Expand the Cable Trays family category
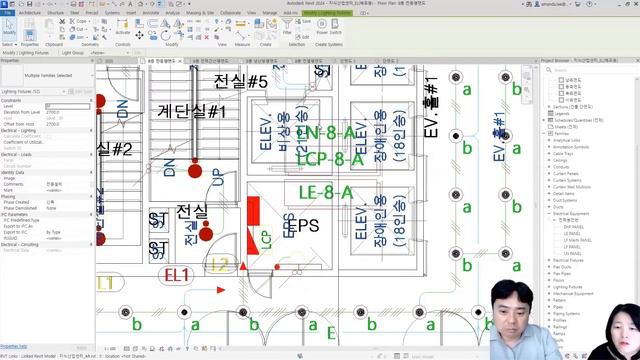The image size is (640, 360). (x=549, y=154)
